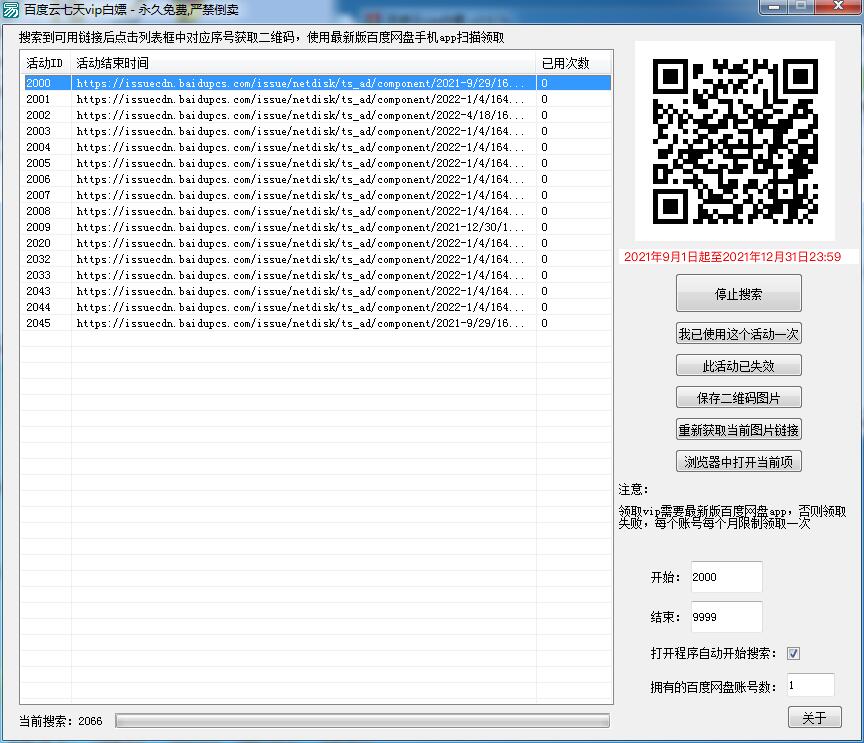Select list row with ID 2000

click(x=317, y=83)
